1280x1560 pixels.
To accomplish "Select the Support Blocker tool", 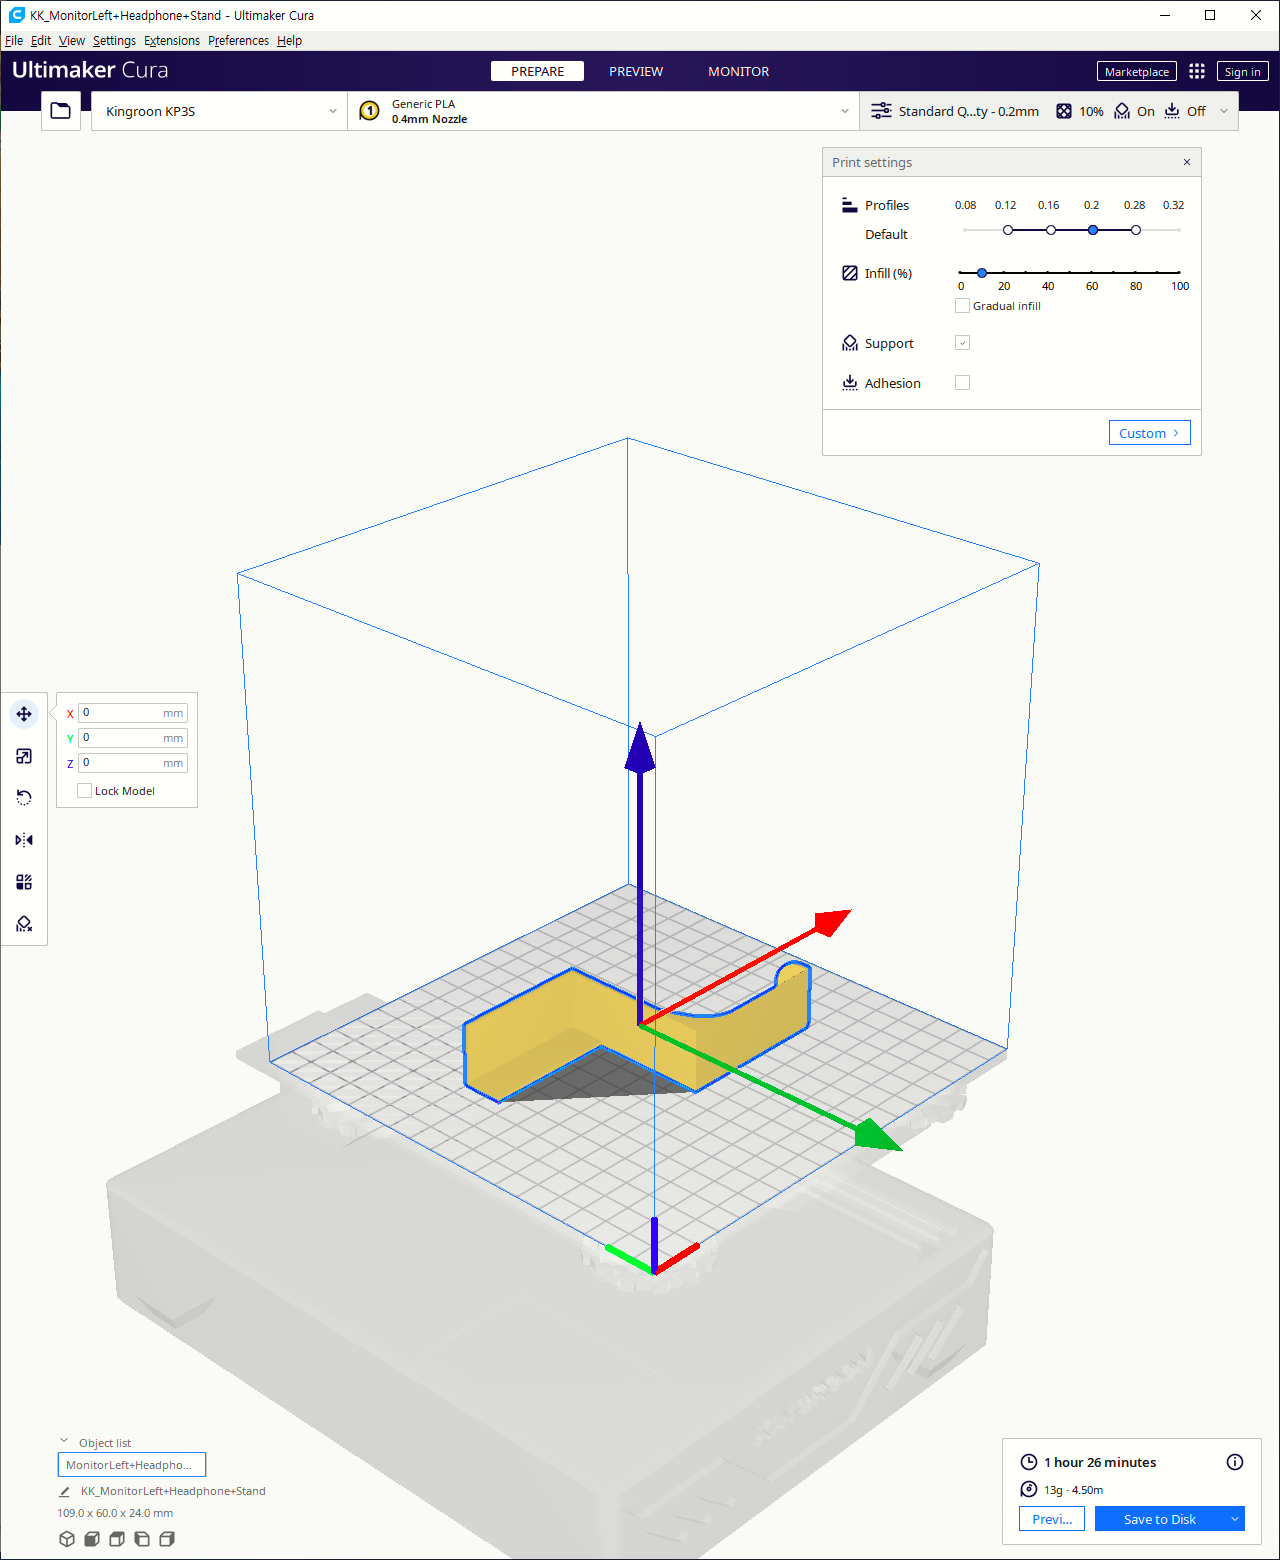I will [24, 924].
